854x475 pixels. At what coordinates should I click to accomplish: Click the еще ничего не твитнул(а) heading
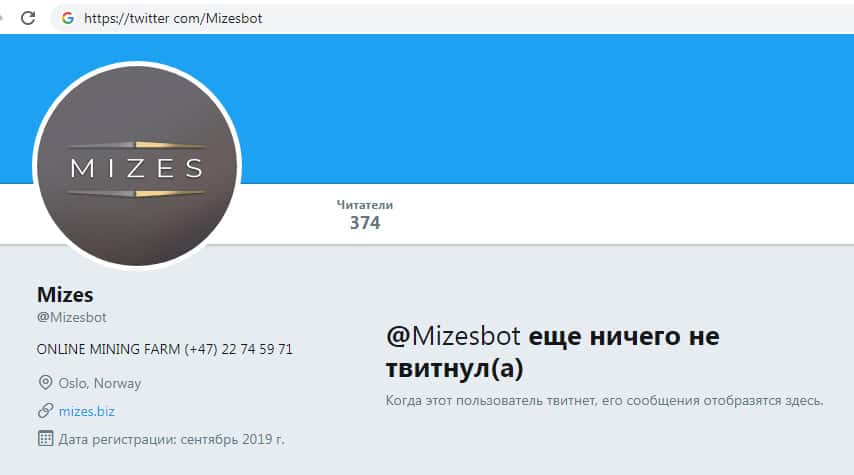(552, 352)
